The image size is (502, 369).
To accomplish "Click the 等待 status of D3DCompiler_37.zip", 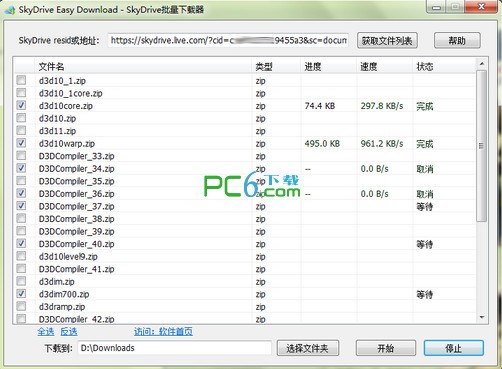I will [x=425, y=207].
